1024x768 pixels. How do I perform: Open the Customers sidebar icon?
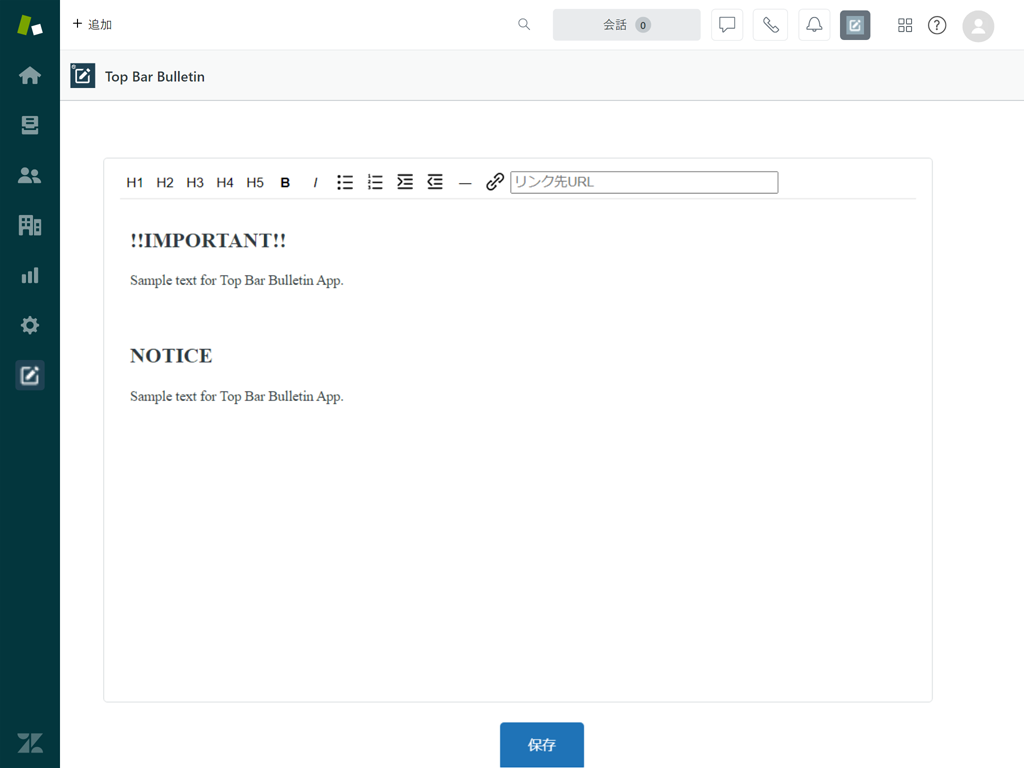[x=30, y=175]
